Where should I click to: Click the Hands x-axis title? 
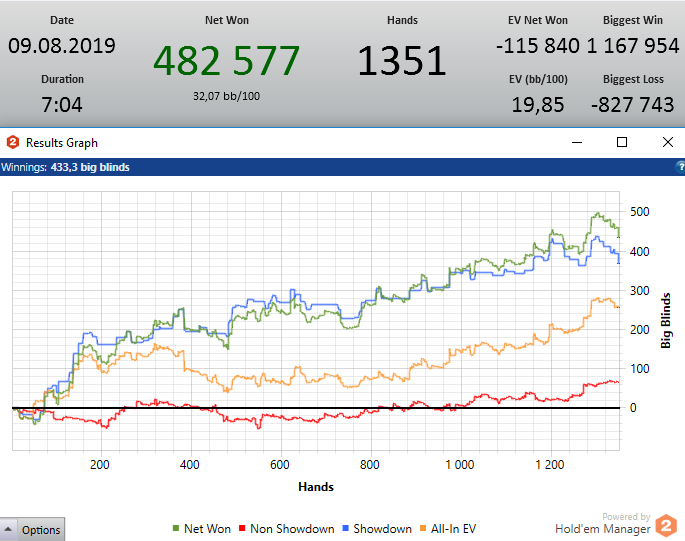(x=316, y=487)
